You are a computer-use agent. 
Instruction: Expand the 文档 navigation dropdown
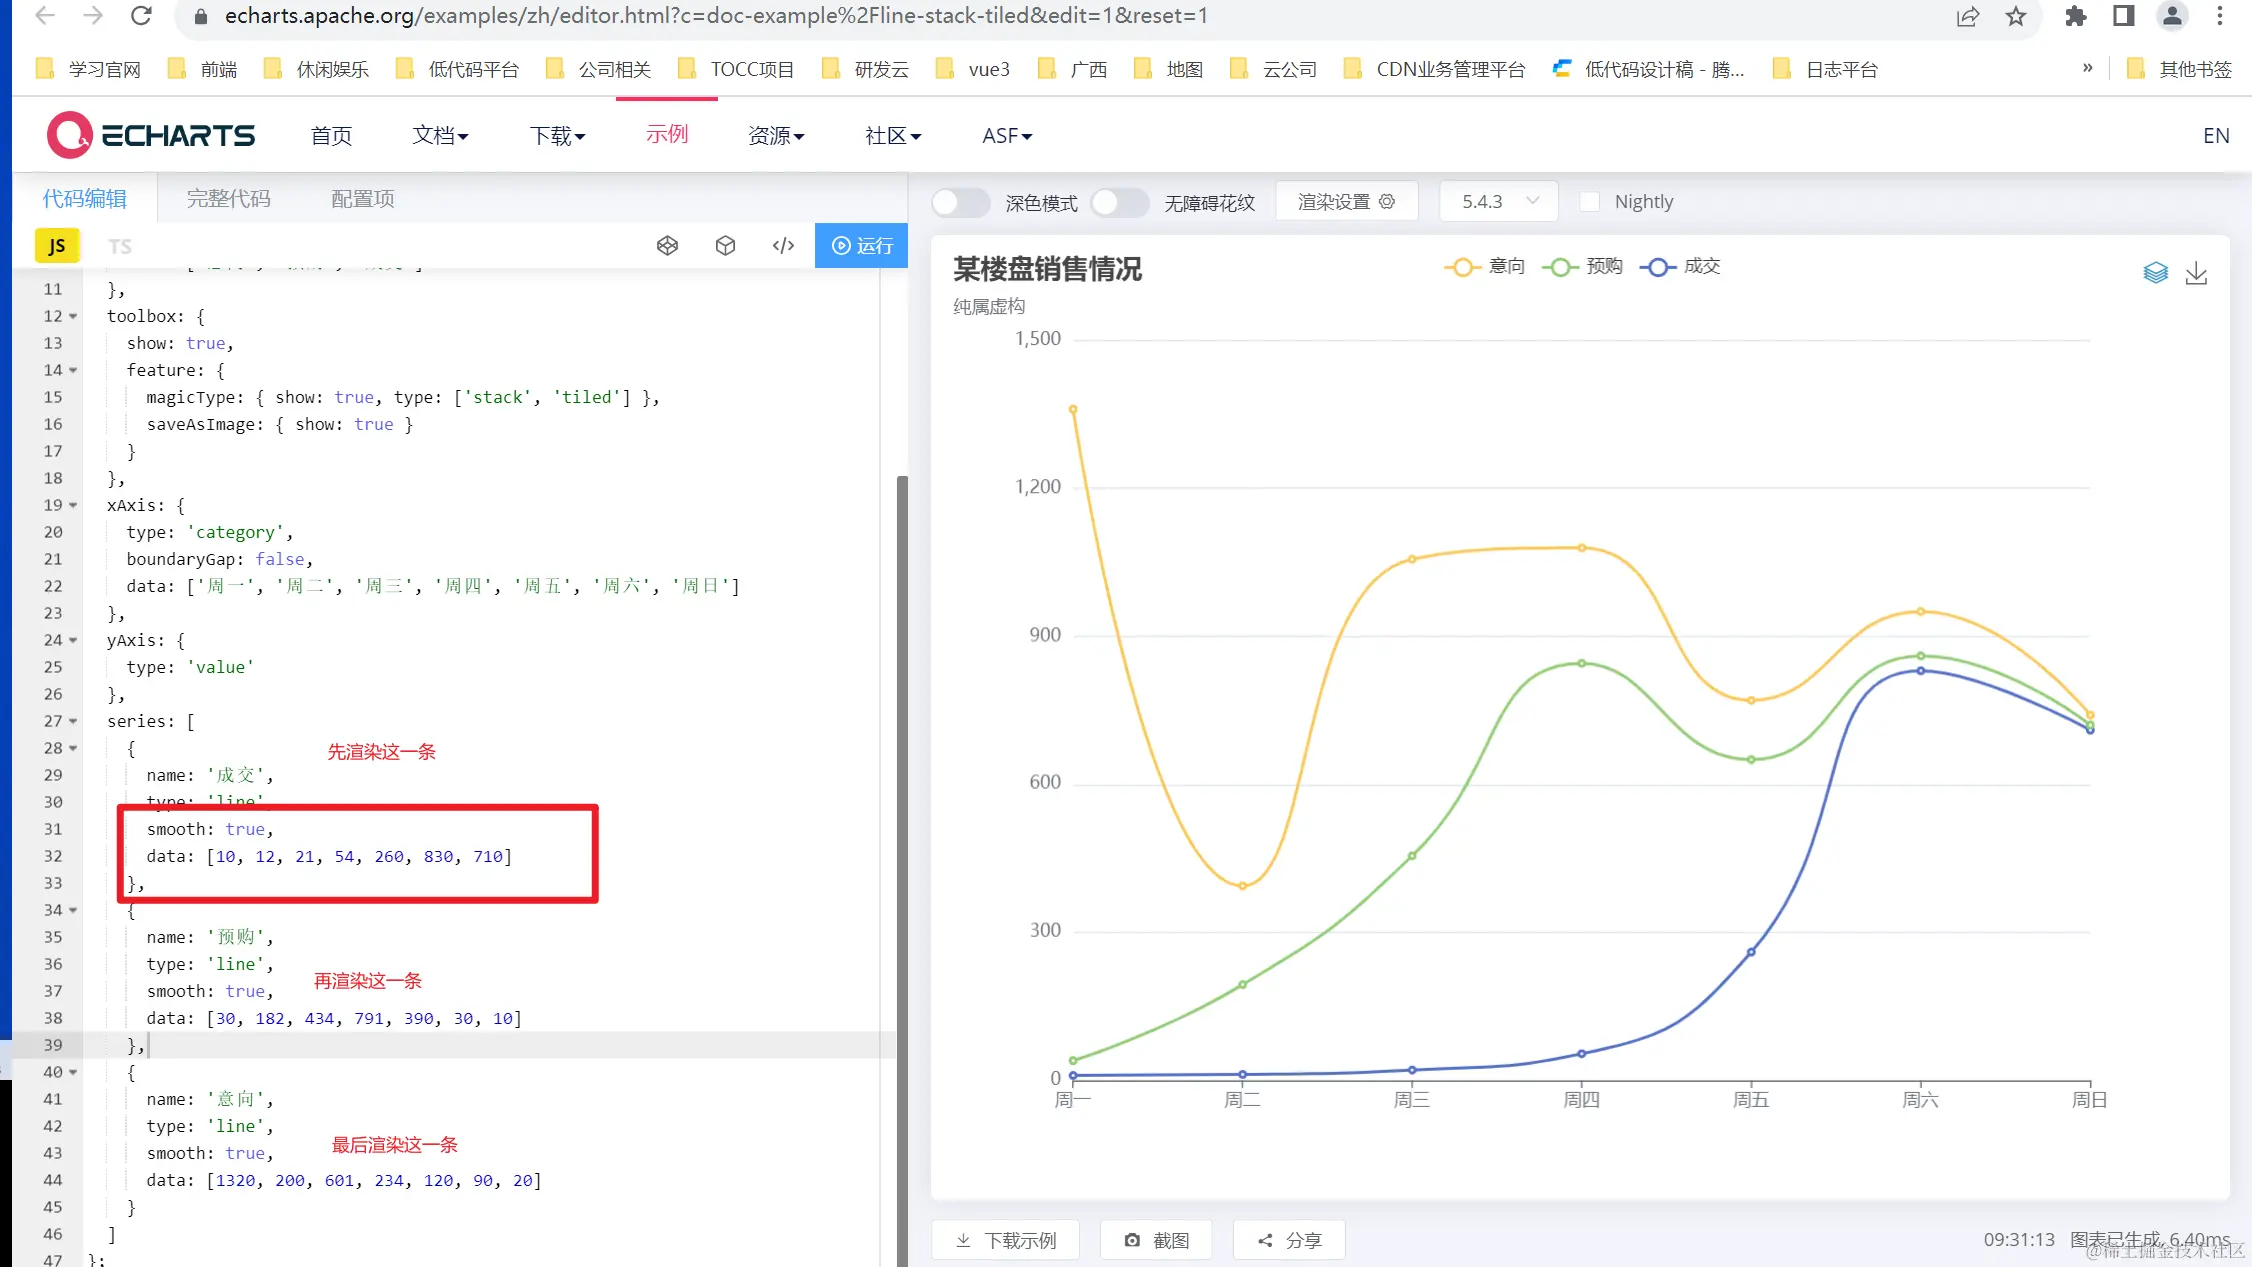coord(440,135)
